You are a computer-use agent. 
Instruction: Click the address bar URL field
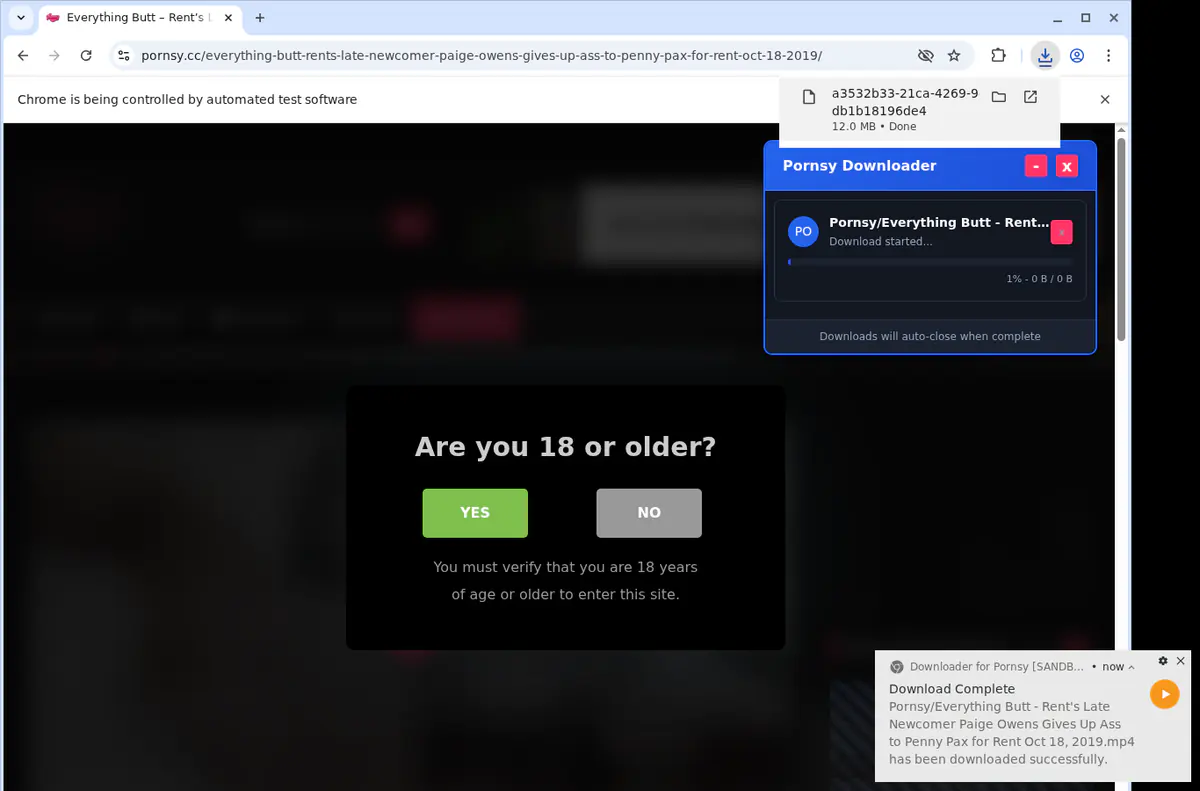481,56
